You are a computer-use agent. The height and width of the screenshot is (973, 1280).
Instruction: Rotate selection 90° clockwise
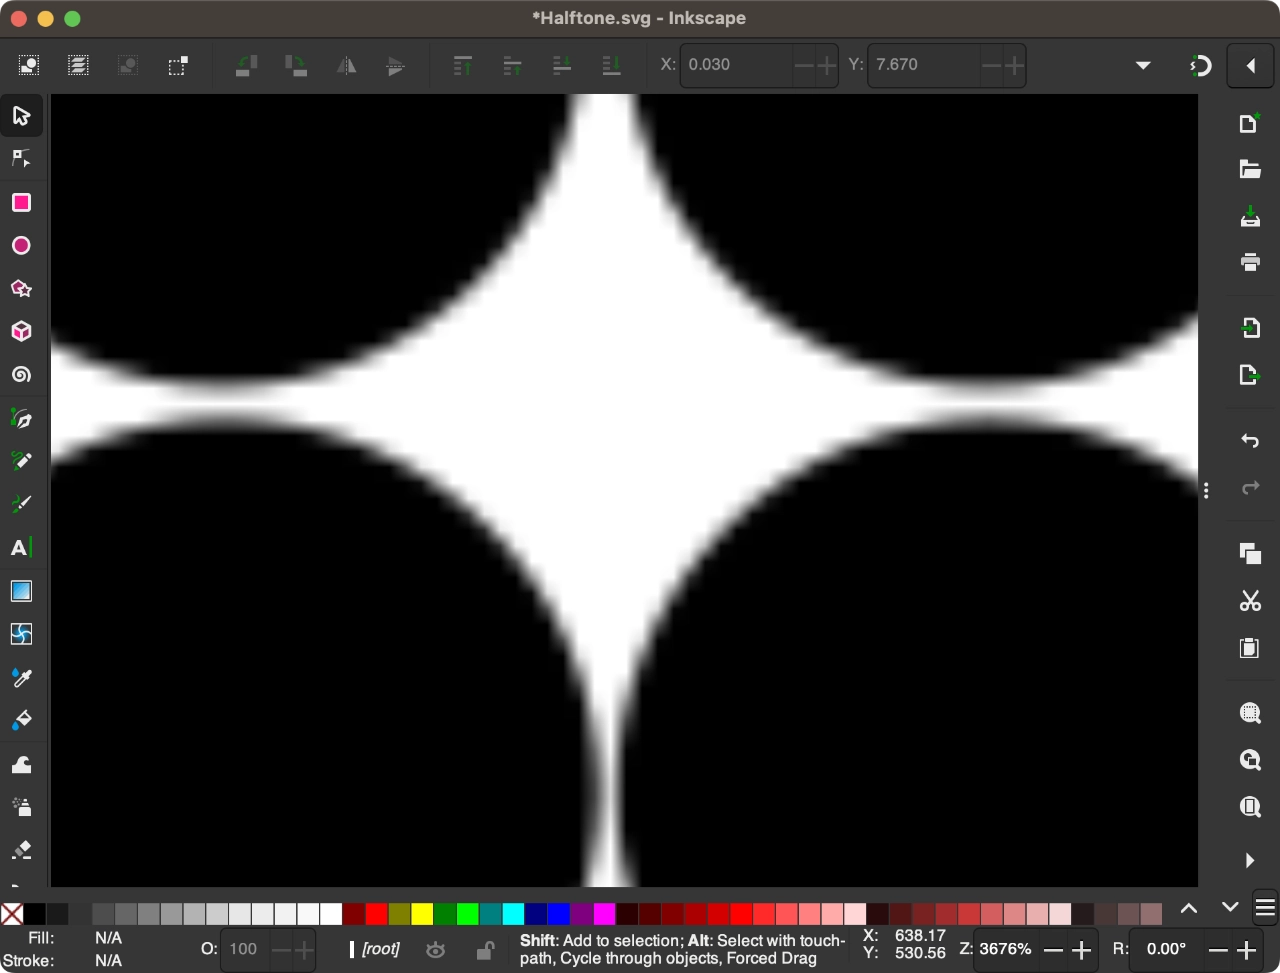[296, 66]
